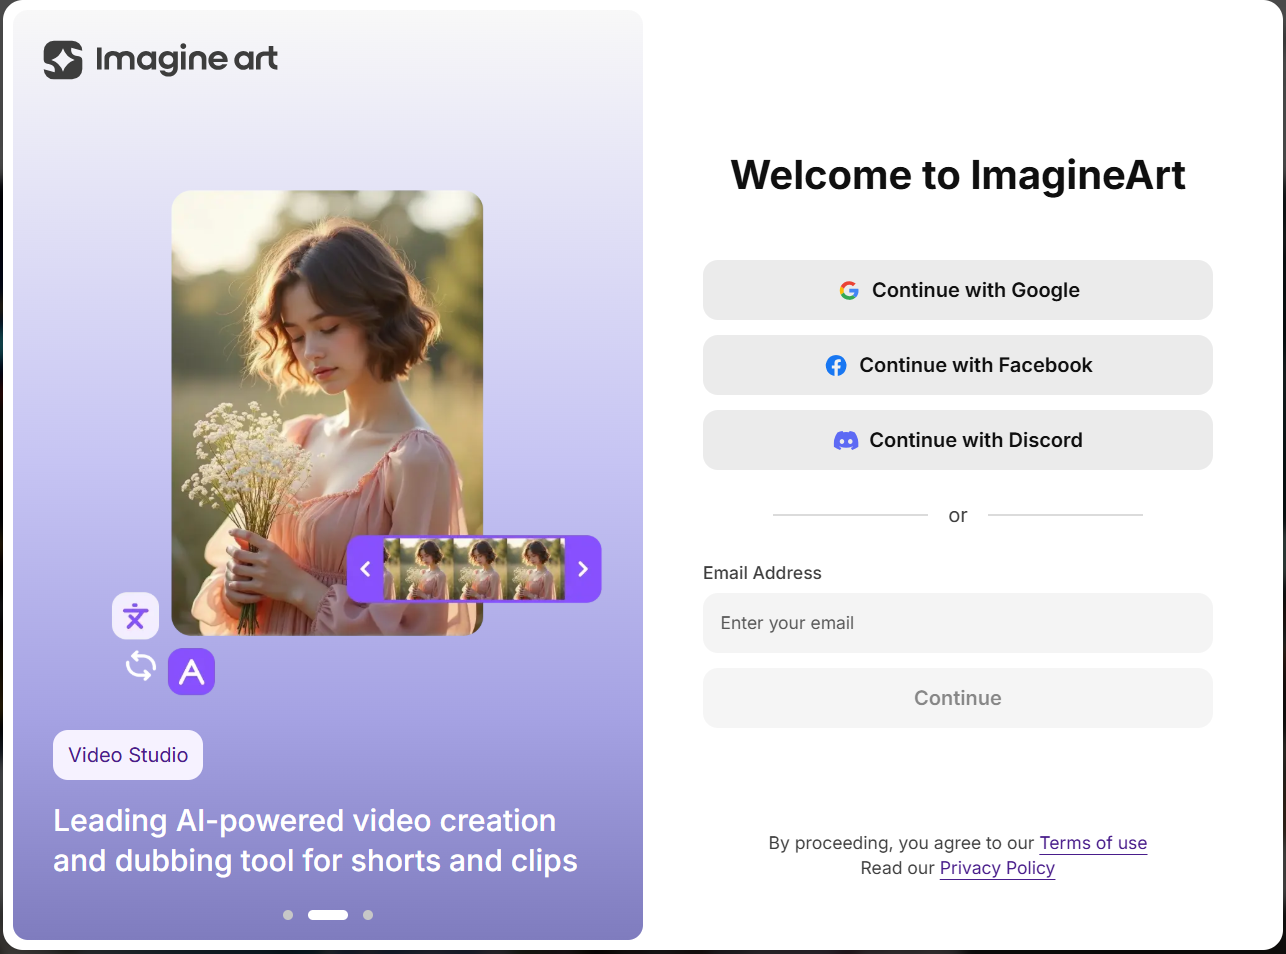The width and height of the screenshot is (1286, 954).
Task: Click the Welcome to ImagineArt heading
Action: (x=958, y=175)
